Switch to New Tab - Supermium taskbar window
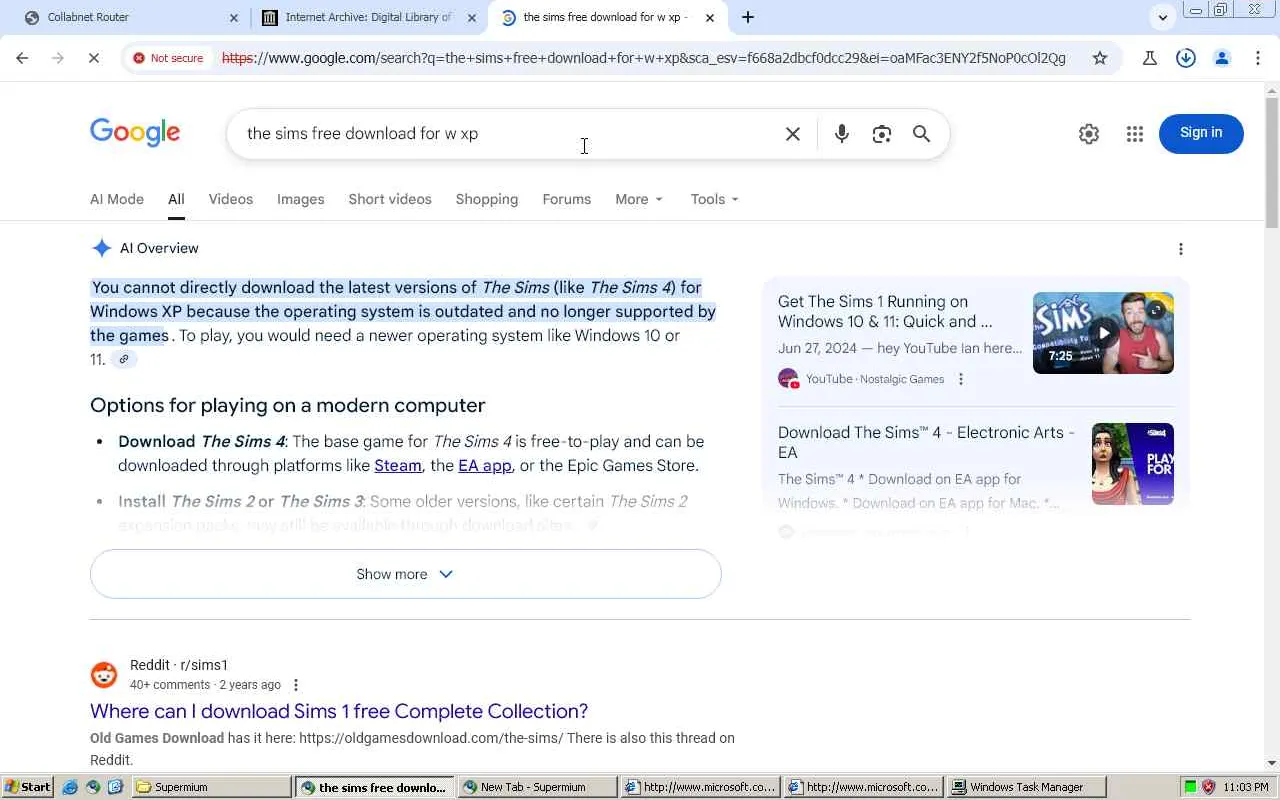Image resolution: width=1280 pixels, height=800 pixels. [536, 787]
